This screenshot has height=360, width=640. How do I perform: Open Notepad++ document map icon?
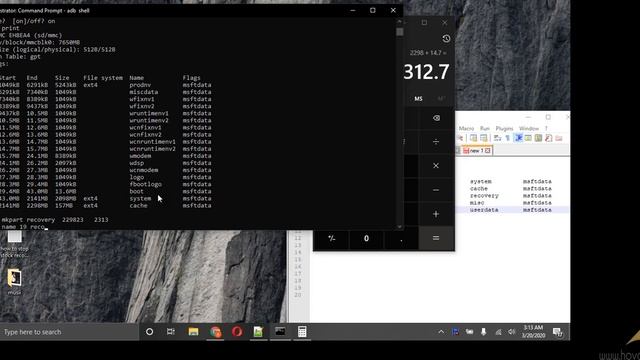(538, 138)
